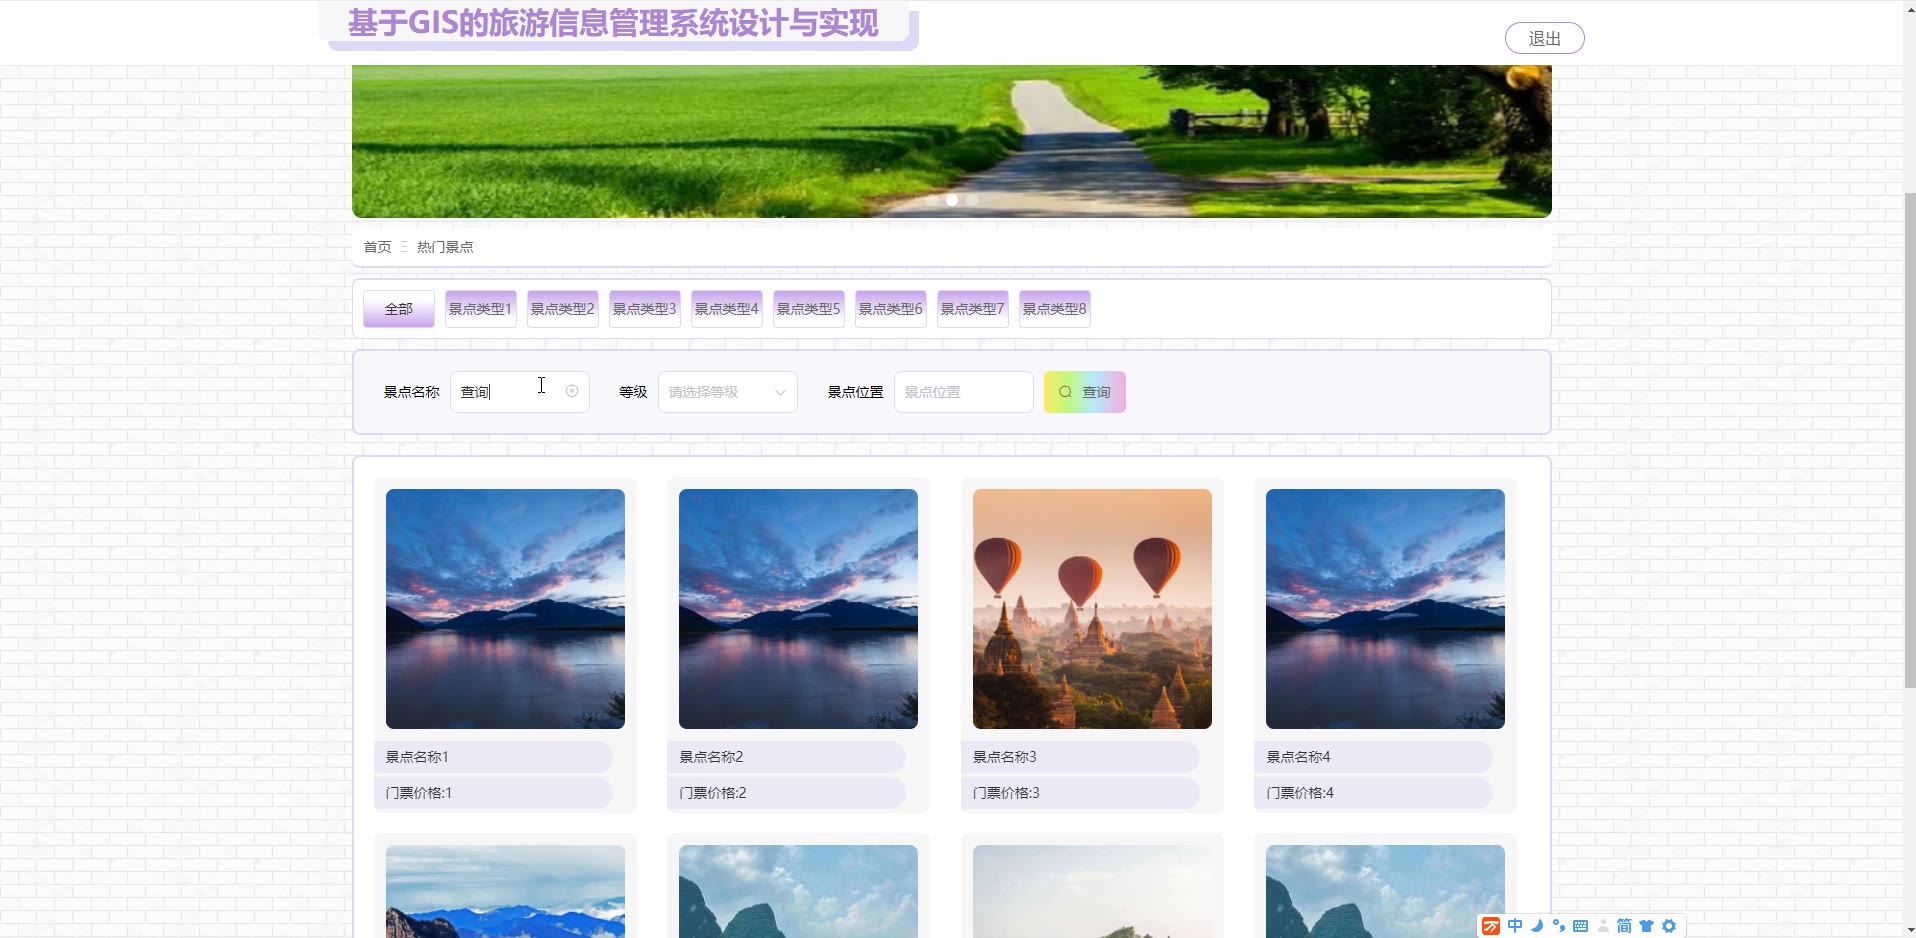Click the user account icon in IME toolbar
The width and height of the screenshot is (1916, 938).
point(1603,926)
